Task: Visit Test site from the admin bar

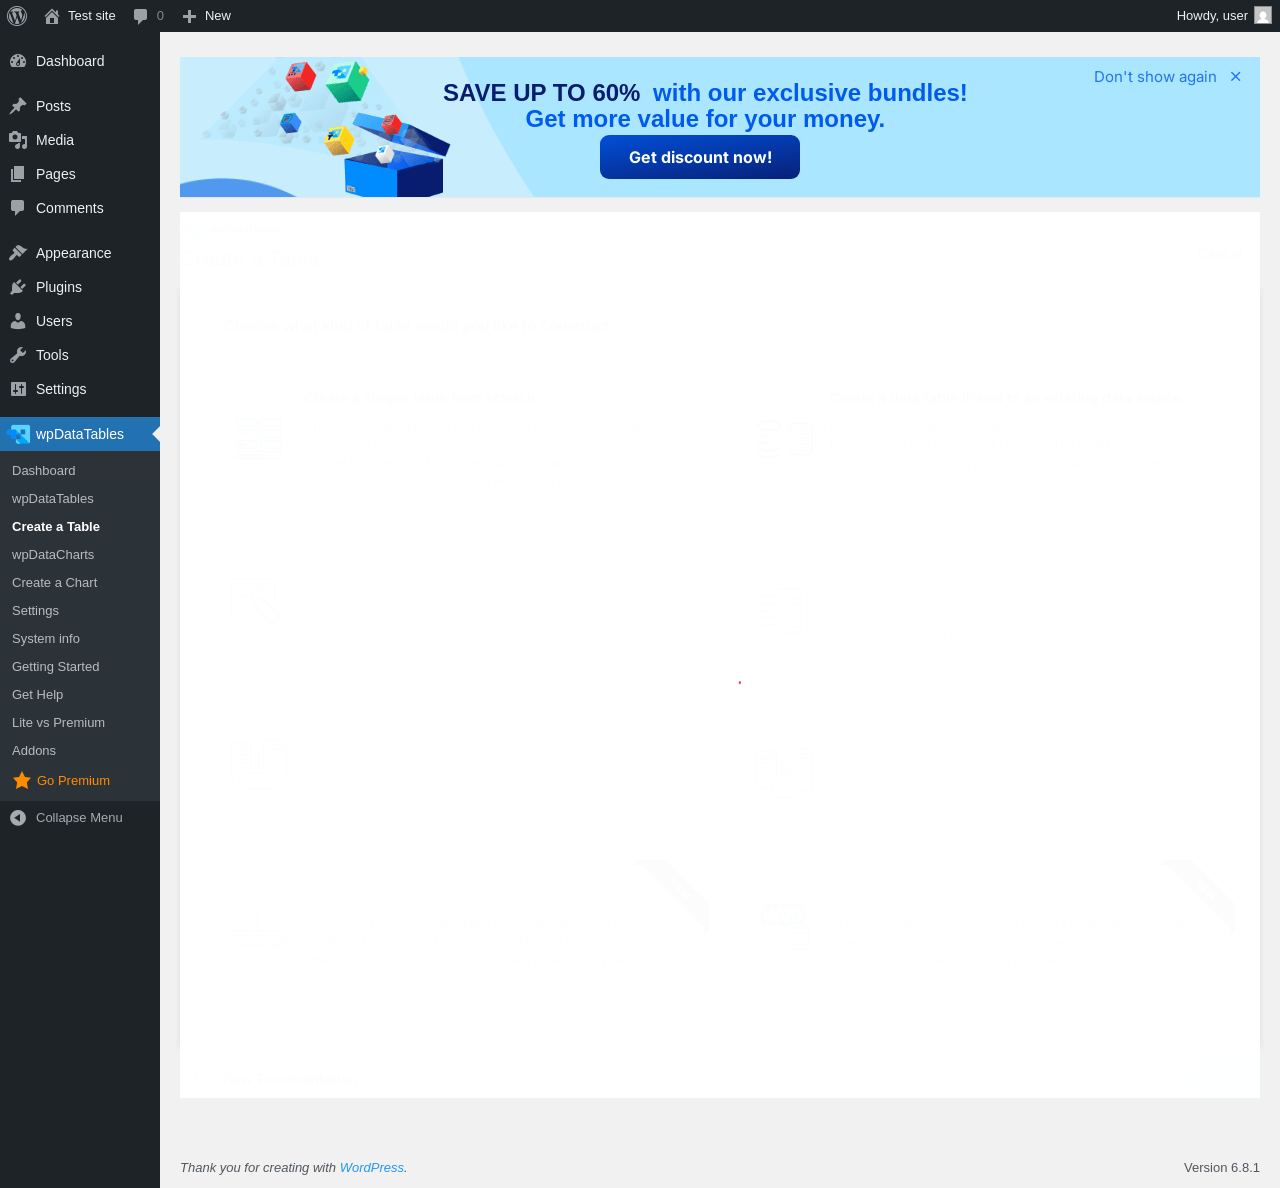Action: (80, 16)
